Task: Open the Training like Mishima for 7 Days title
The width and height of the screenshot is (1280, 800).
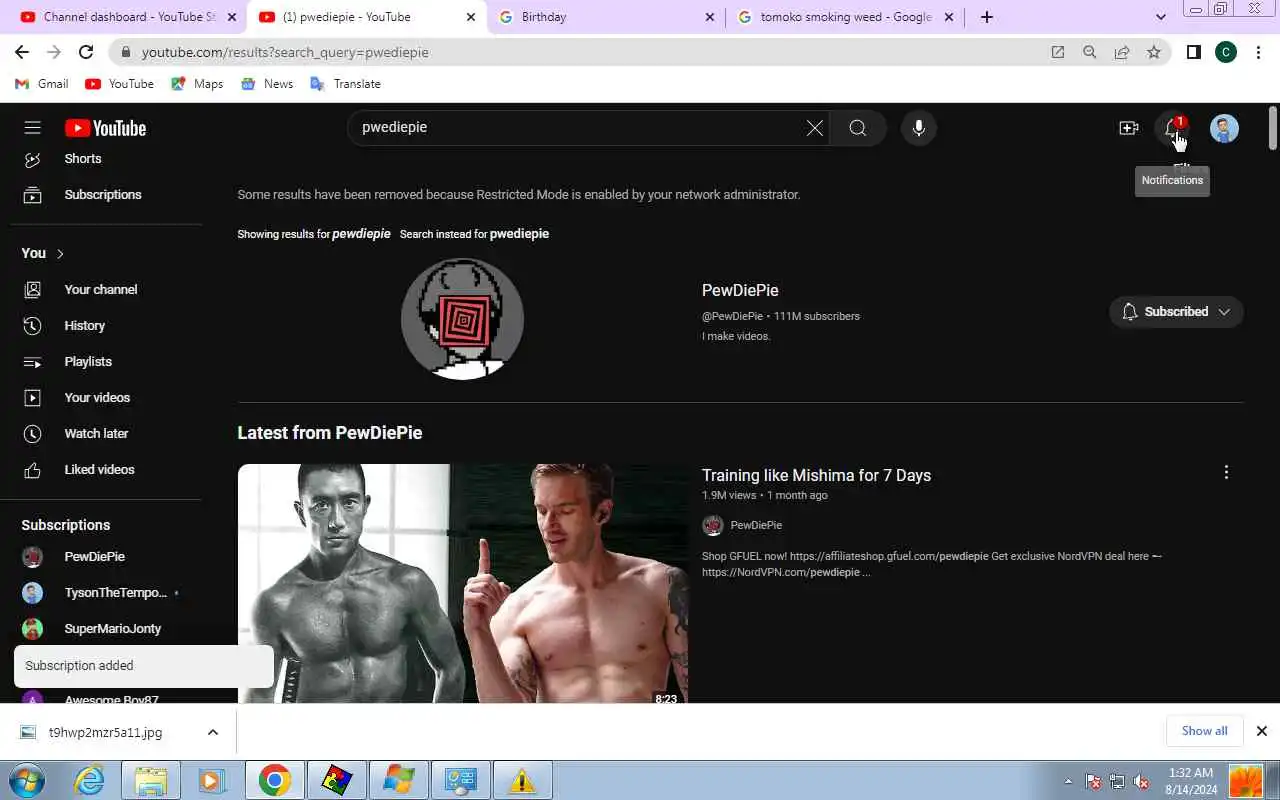Action: tap(816, 476)
